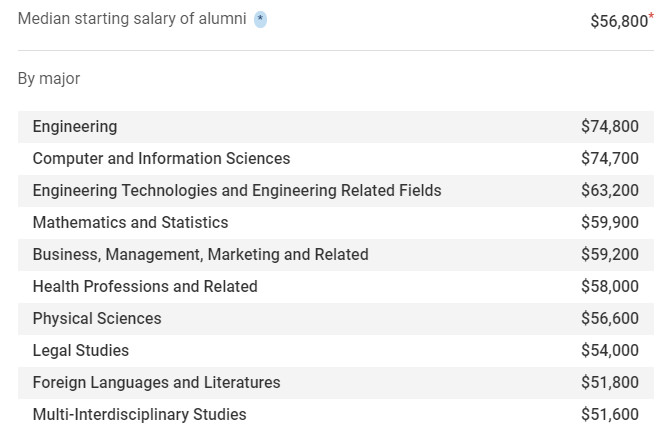This screenshot has width=665, height=428.
Task: Select the Legal Studies row
Action: pos(81,350)
